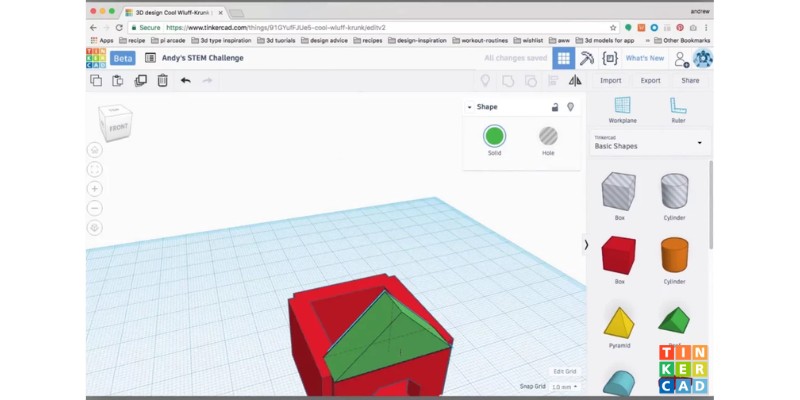Click the Import button

pos(610,81)
